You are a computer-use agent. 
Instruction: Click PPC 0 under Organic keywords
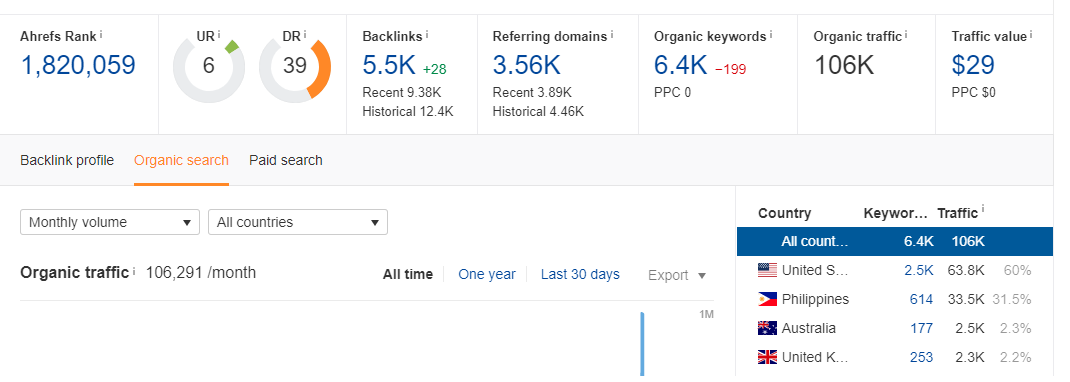click(x=672, y=92)
